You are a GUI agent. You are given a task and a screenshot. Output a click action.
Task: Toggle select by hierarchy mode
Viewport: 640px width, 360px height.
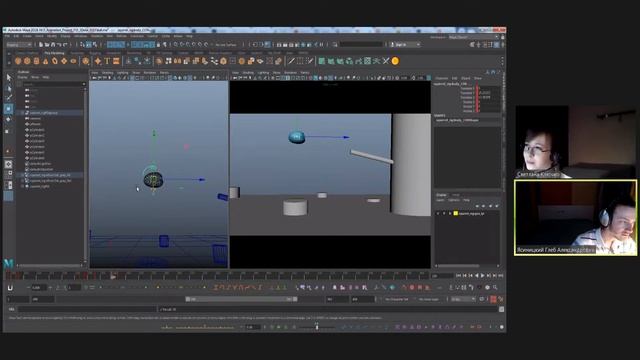point(82,44)
